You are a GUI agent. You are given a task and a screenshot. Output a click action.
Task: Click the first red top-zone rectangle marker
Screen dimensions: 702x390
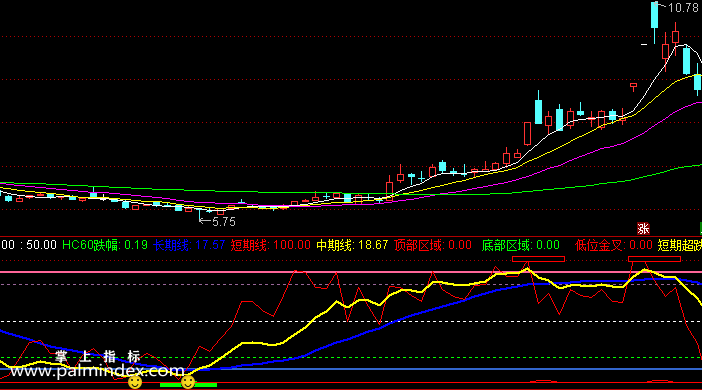[538, 259]
